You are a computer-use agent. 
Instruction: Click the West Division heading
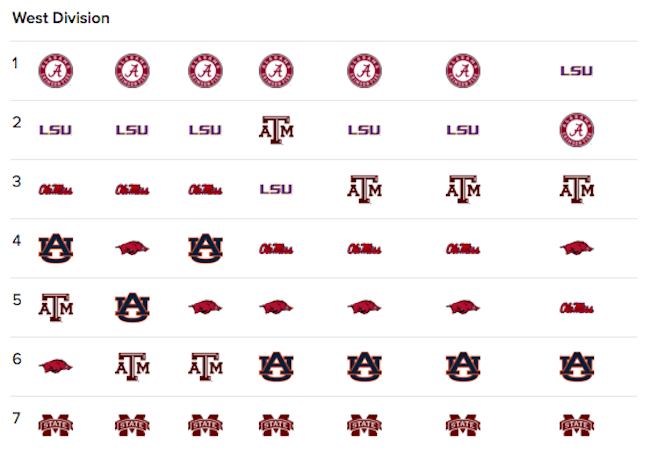point(61,18)
